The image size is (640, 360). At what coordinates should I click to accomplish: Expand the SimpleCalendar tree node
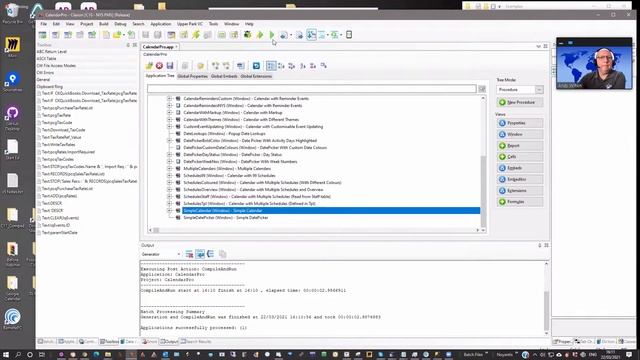pos(169,211)
